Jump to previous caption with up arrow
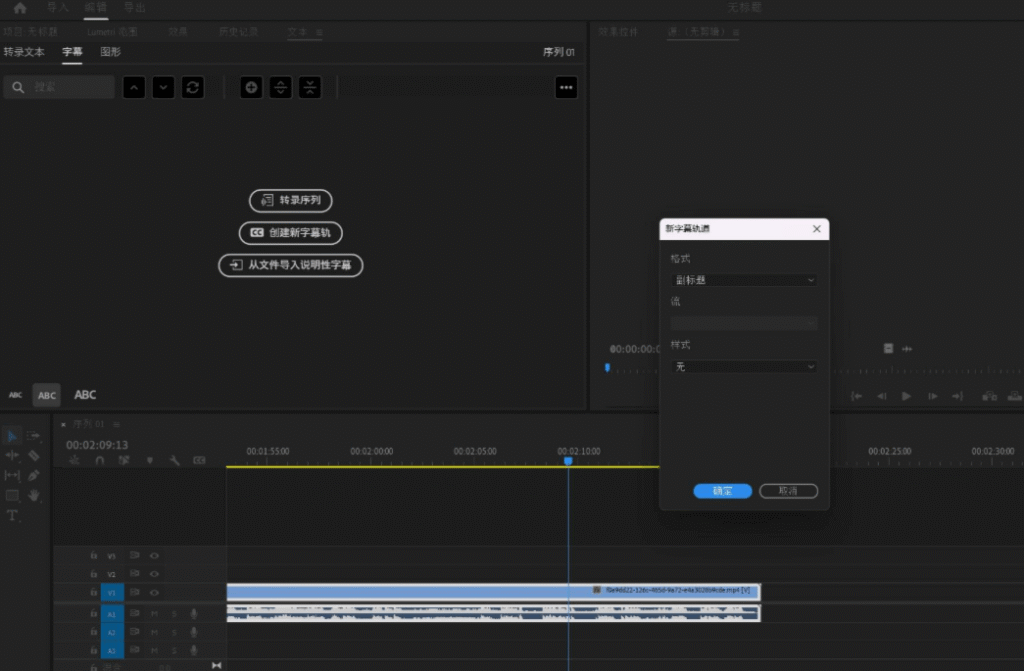 click(x=134, y=88)
